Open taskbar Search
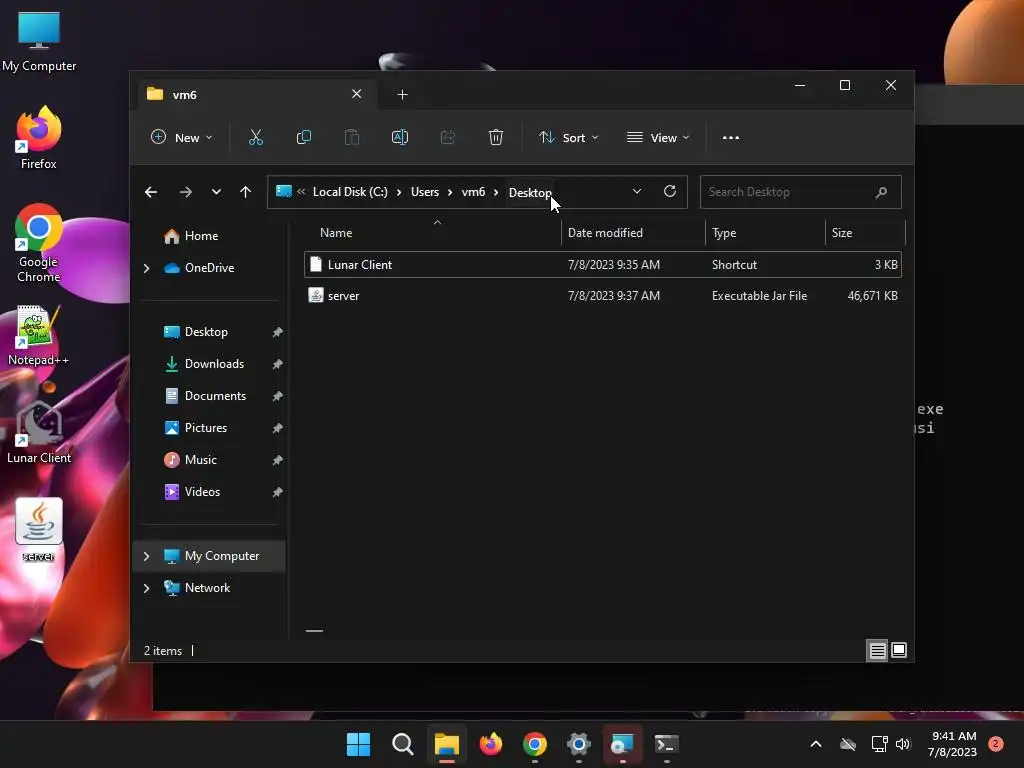Screen dimensions: 1024x768 (402, 744)
